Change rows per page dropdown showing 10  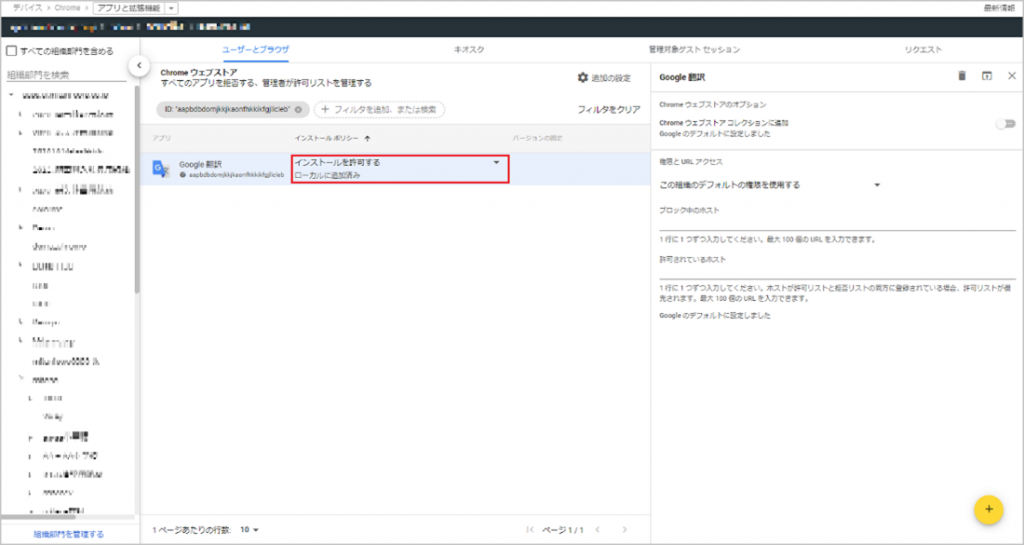tap(249, 530)
